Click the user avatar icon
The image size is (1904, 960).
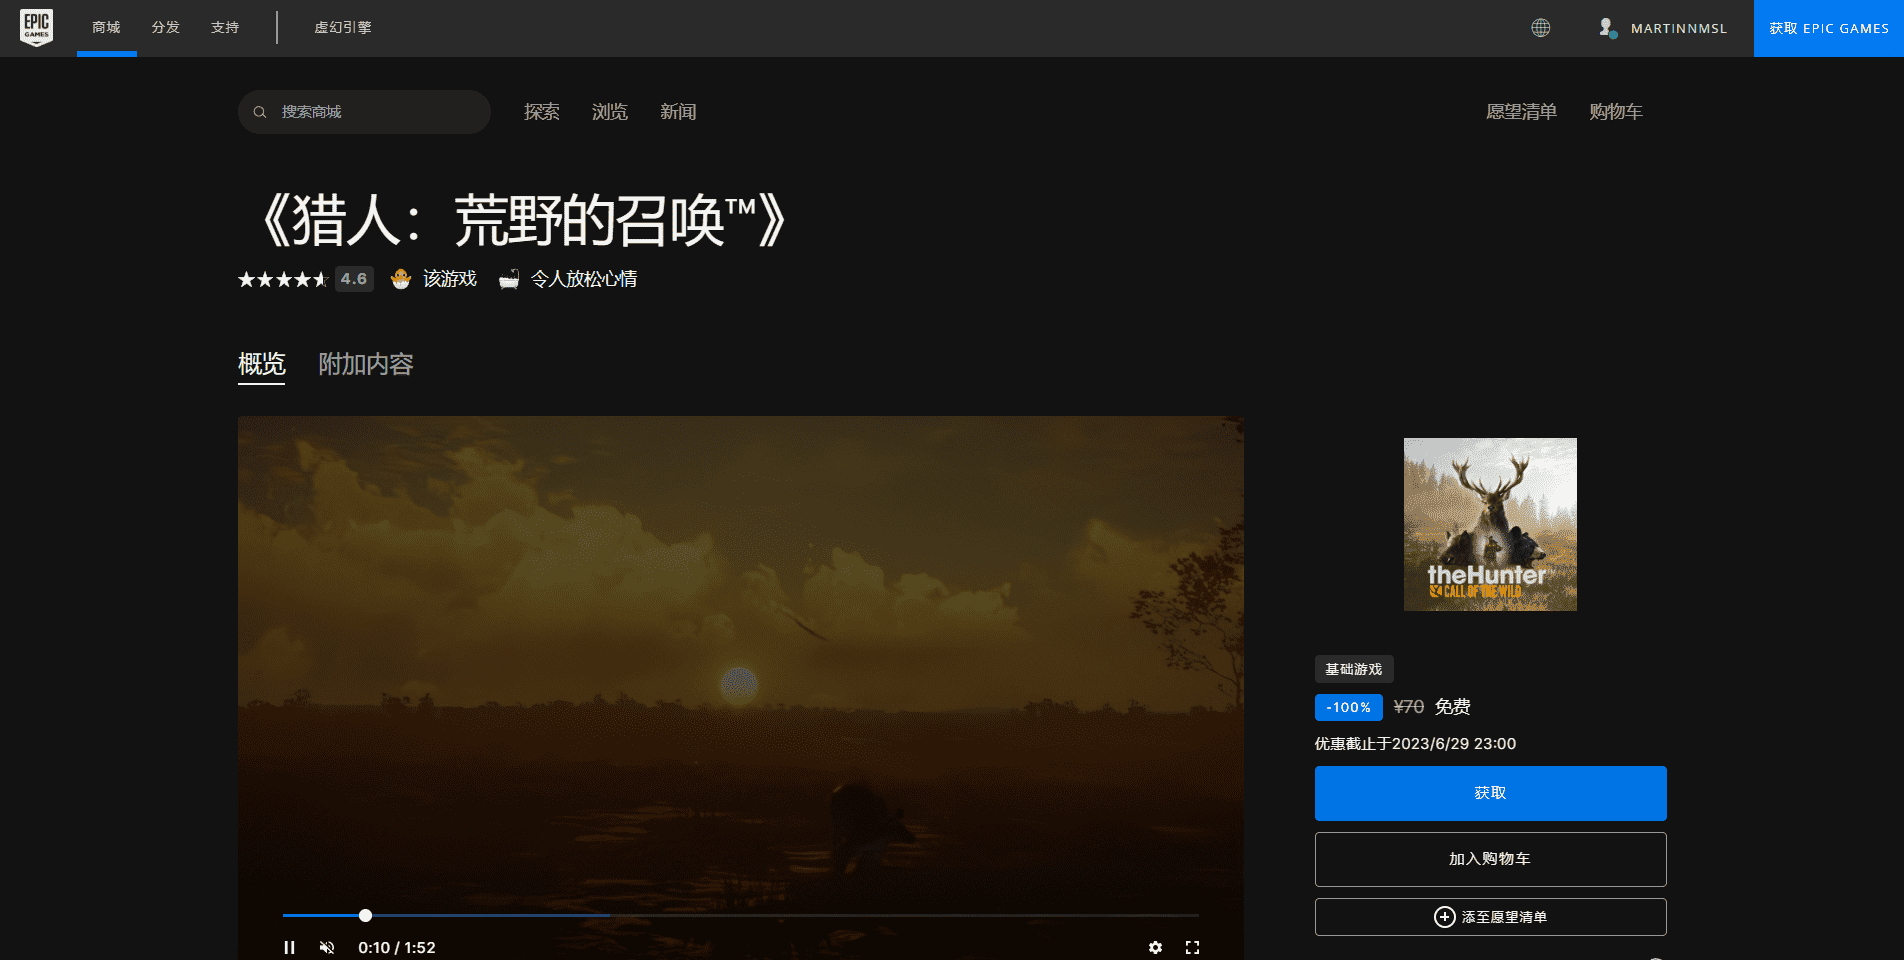coord(1607,28)
